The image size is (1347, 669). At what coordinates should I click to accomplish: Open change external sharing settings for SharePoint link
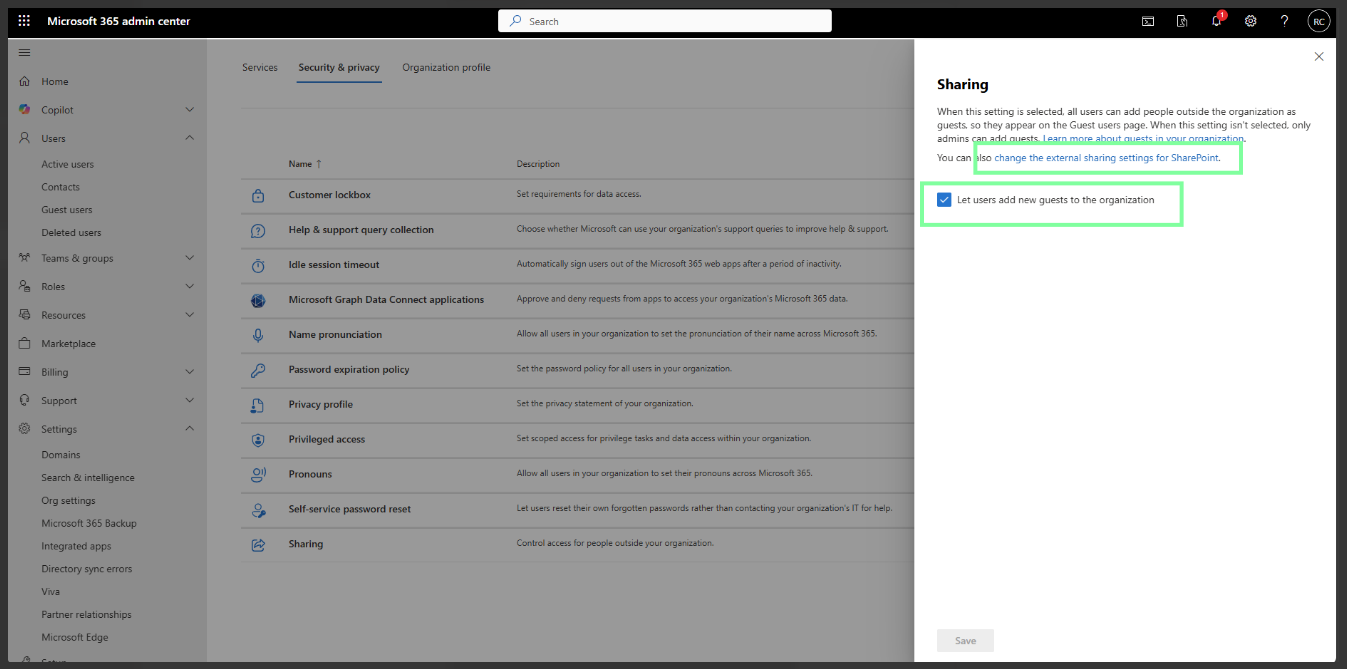point(1106,158)
